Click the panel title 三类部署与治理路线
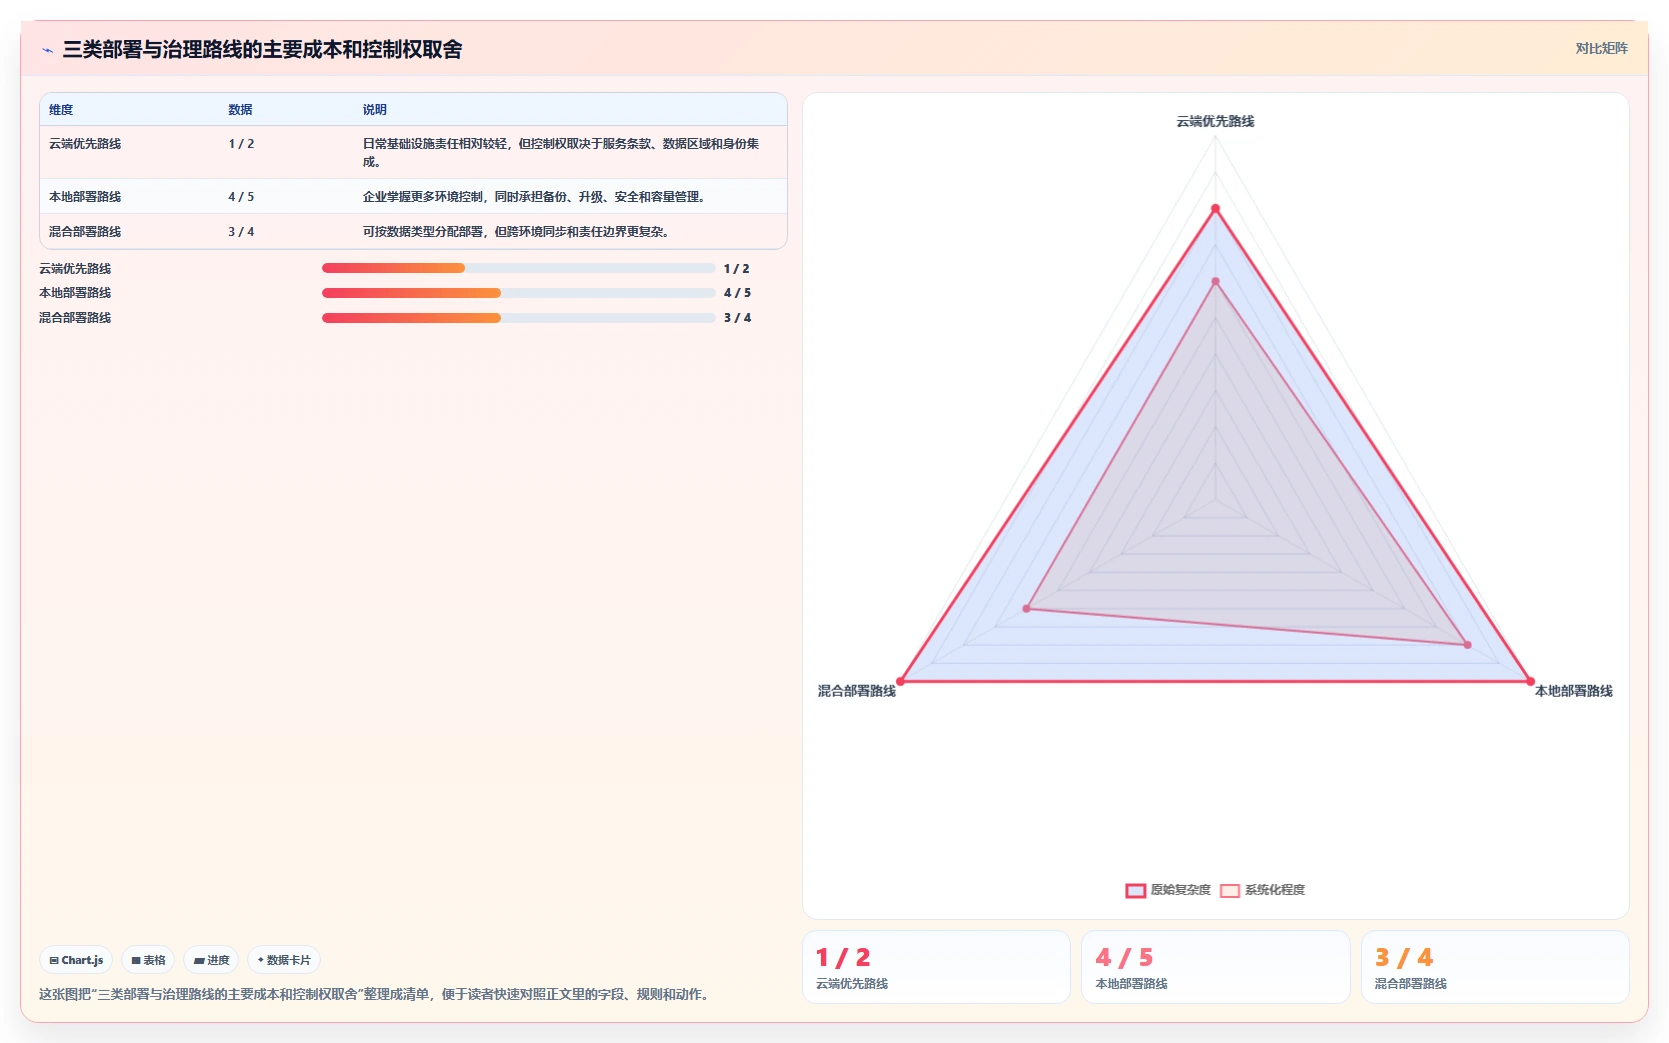The image size is (1669, 1043). 262,50
